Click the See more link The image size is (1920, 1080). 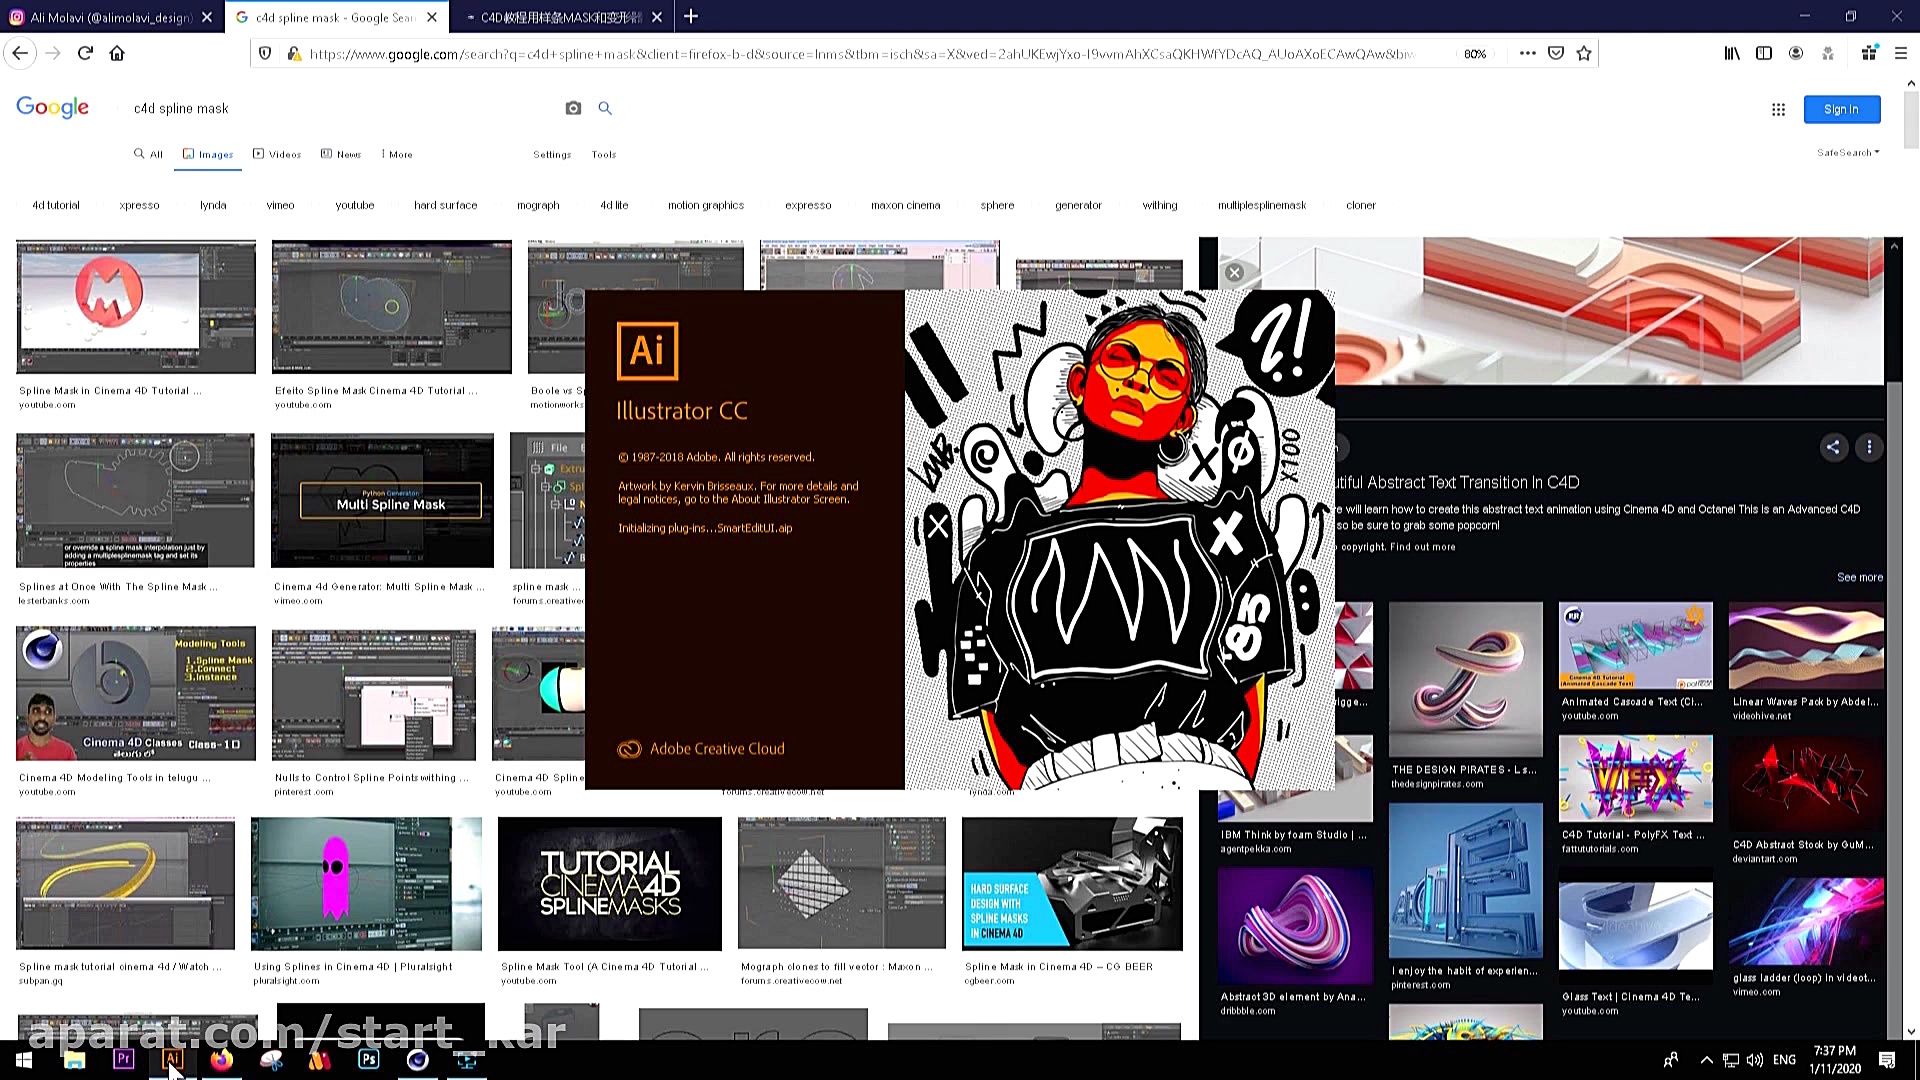coord(1859,577)
